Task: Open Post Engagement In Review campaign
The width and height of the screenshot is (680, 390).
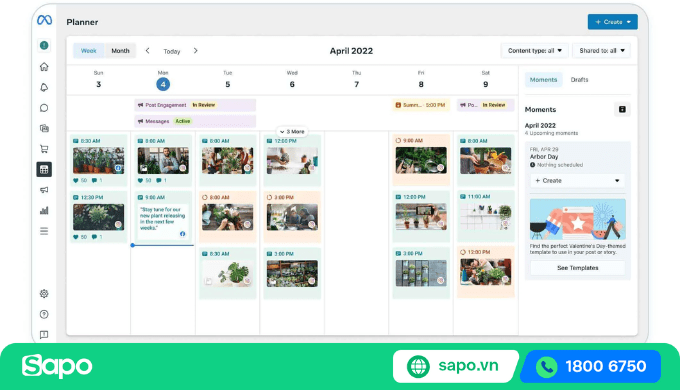Action: (195, 105)
